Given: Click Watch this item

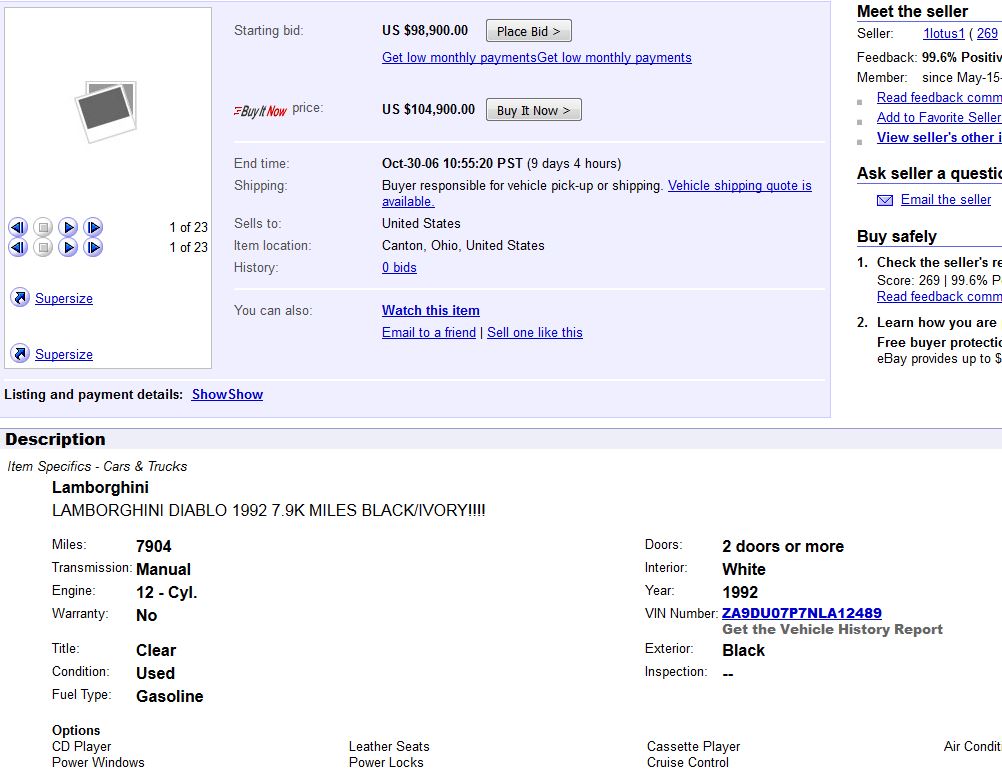Looking at the screenshot, I should (430, 310).
